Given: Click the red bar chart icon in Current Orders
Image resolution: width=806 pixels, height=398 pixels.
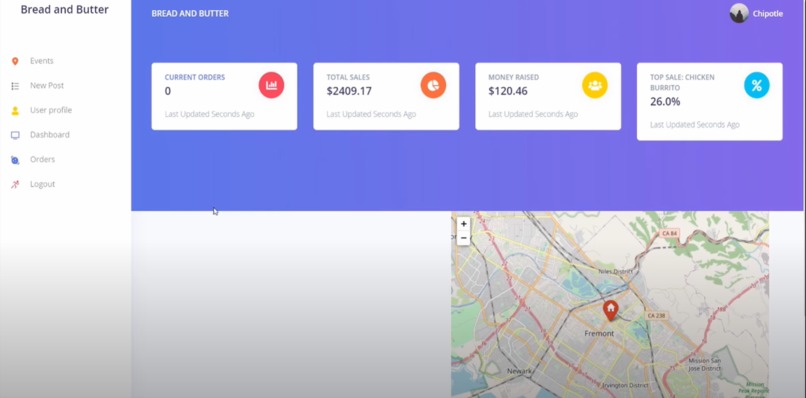Looking at the screenshot, I should pos(271,85).
